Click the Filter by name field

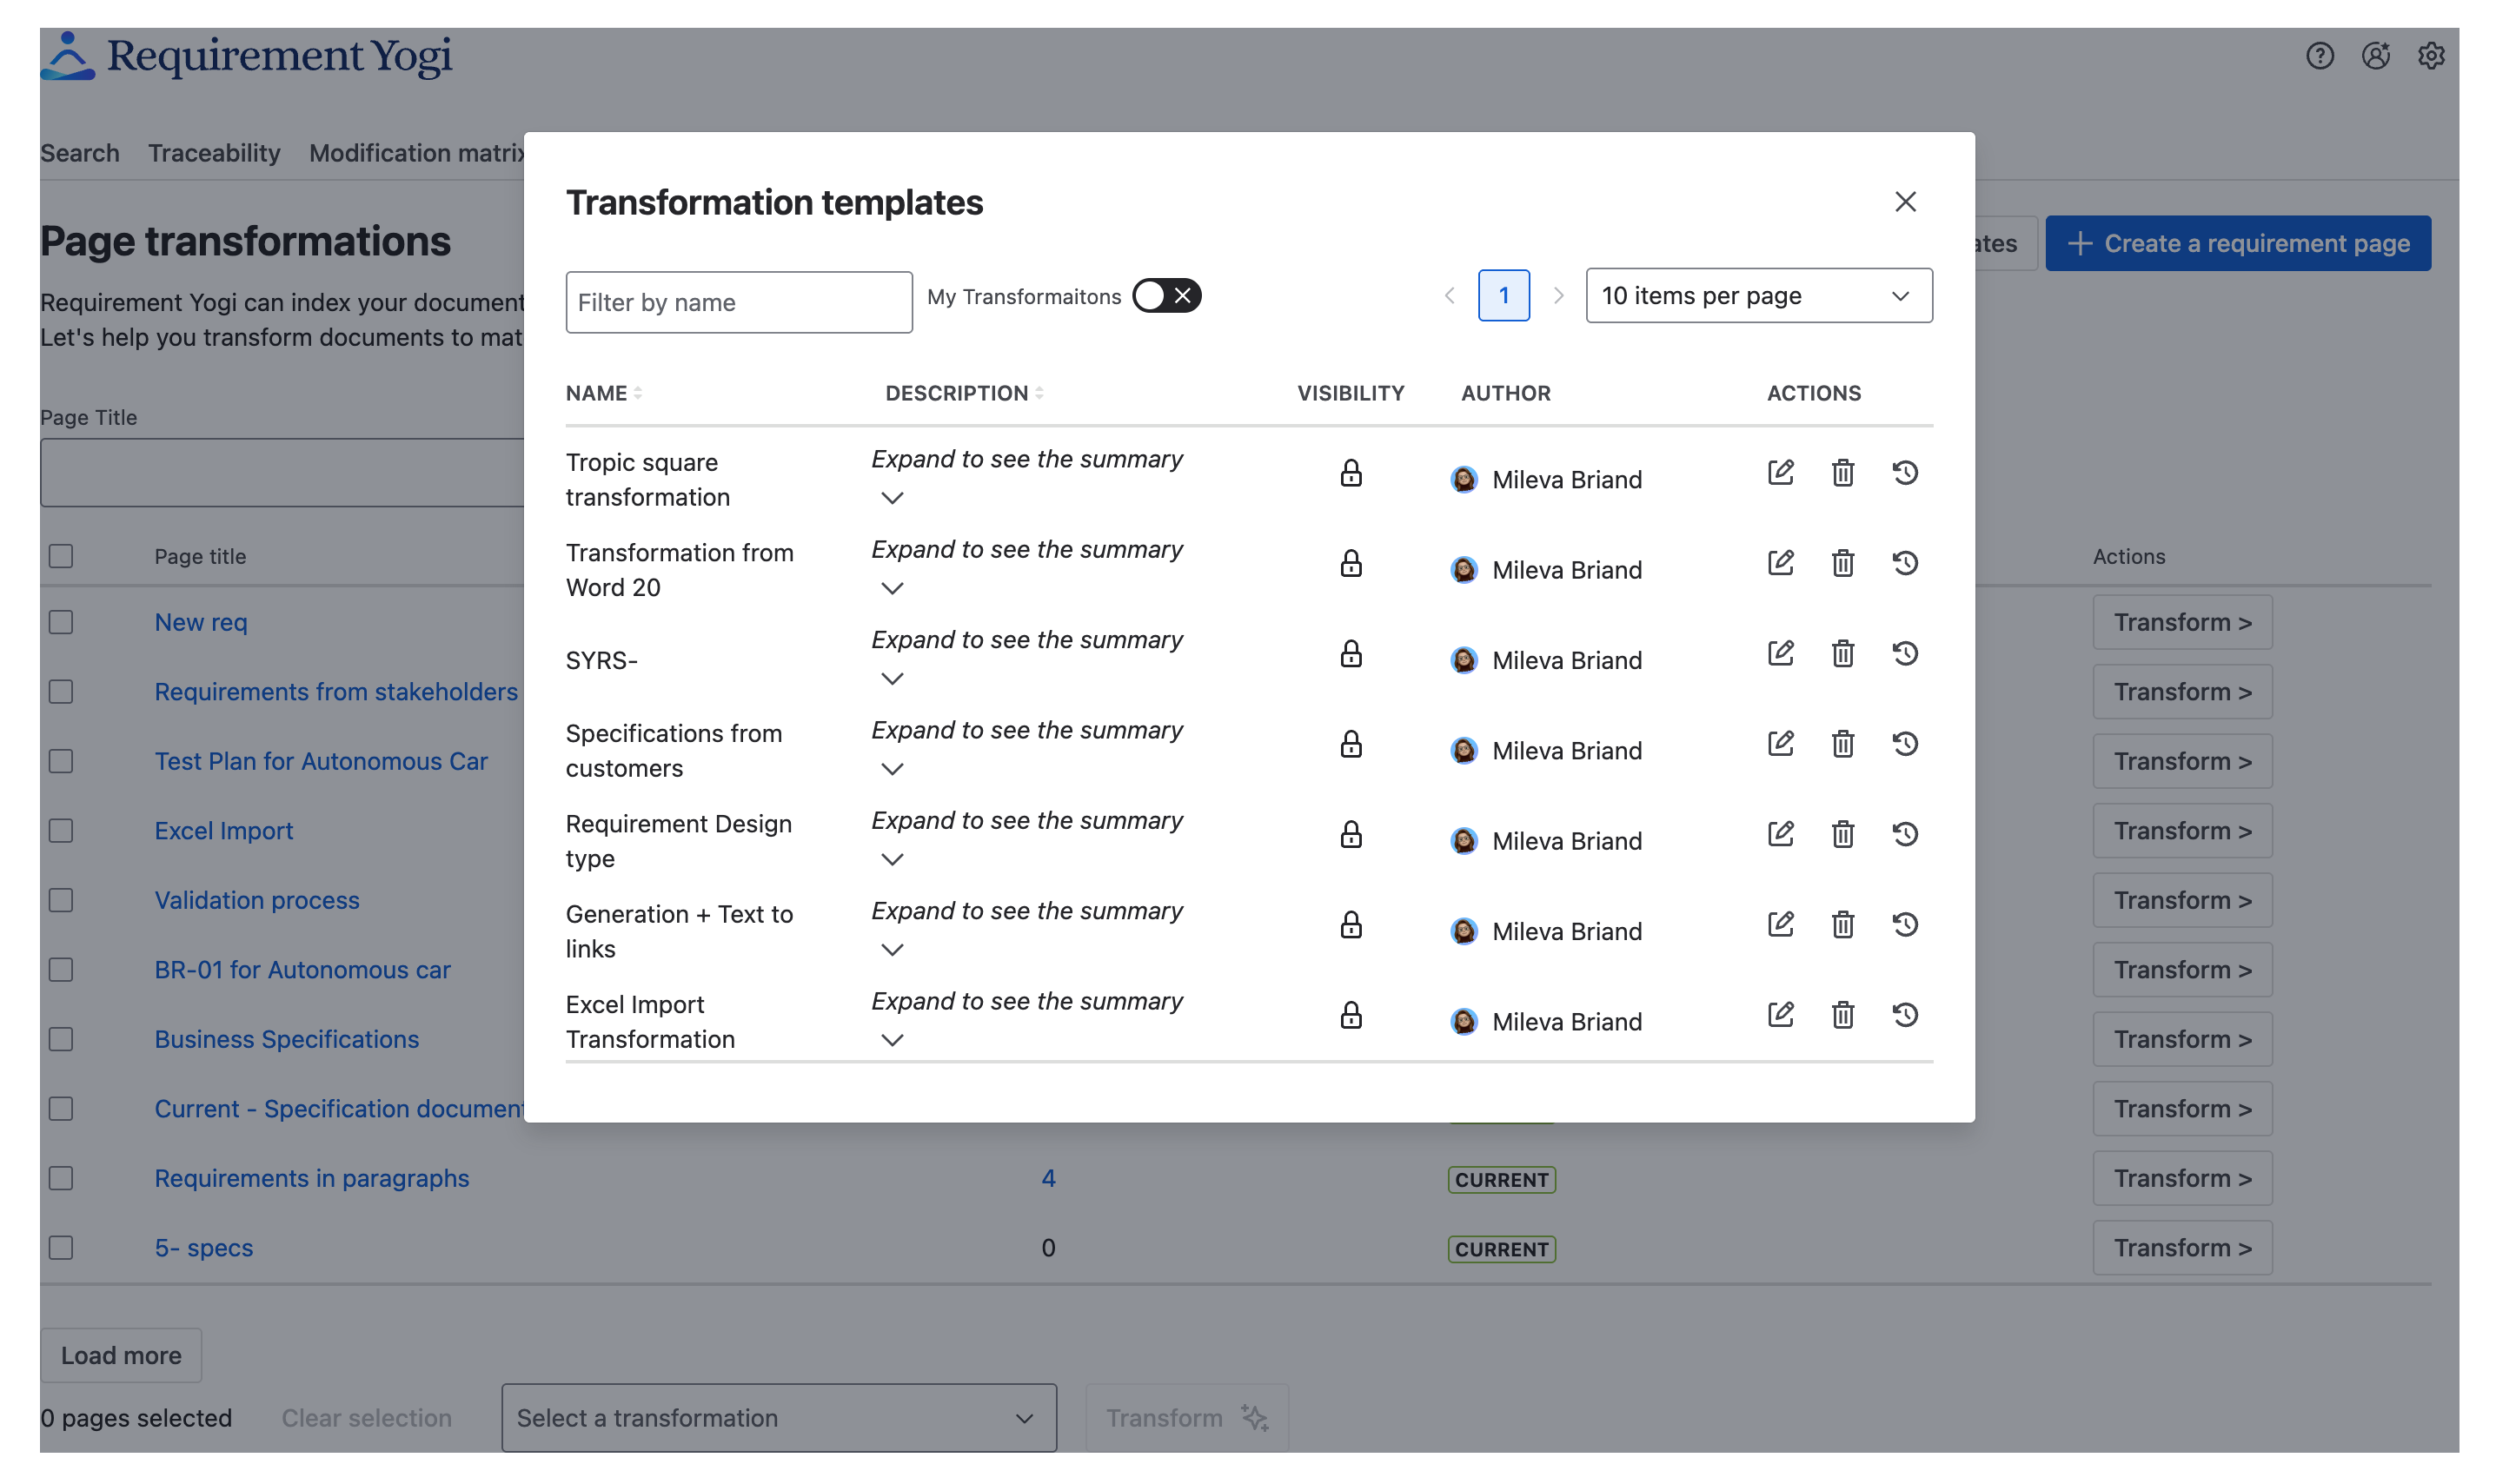[x=738, y=302]
